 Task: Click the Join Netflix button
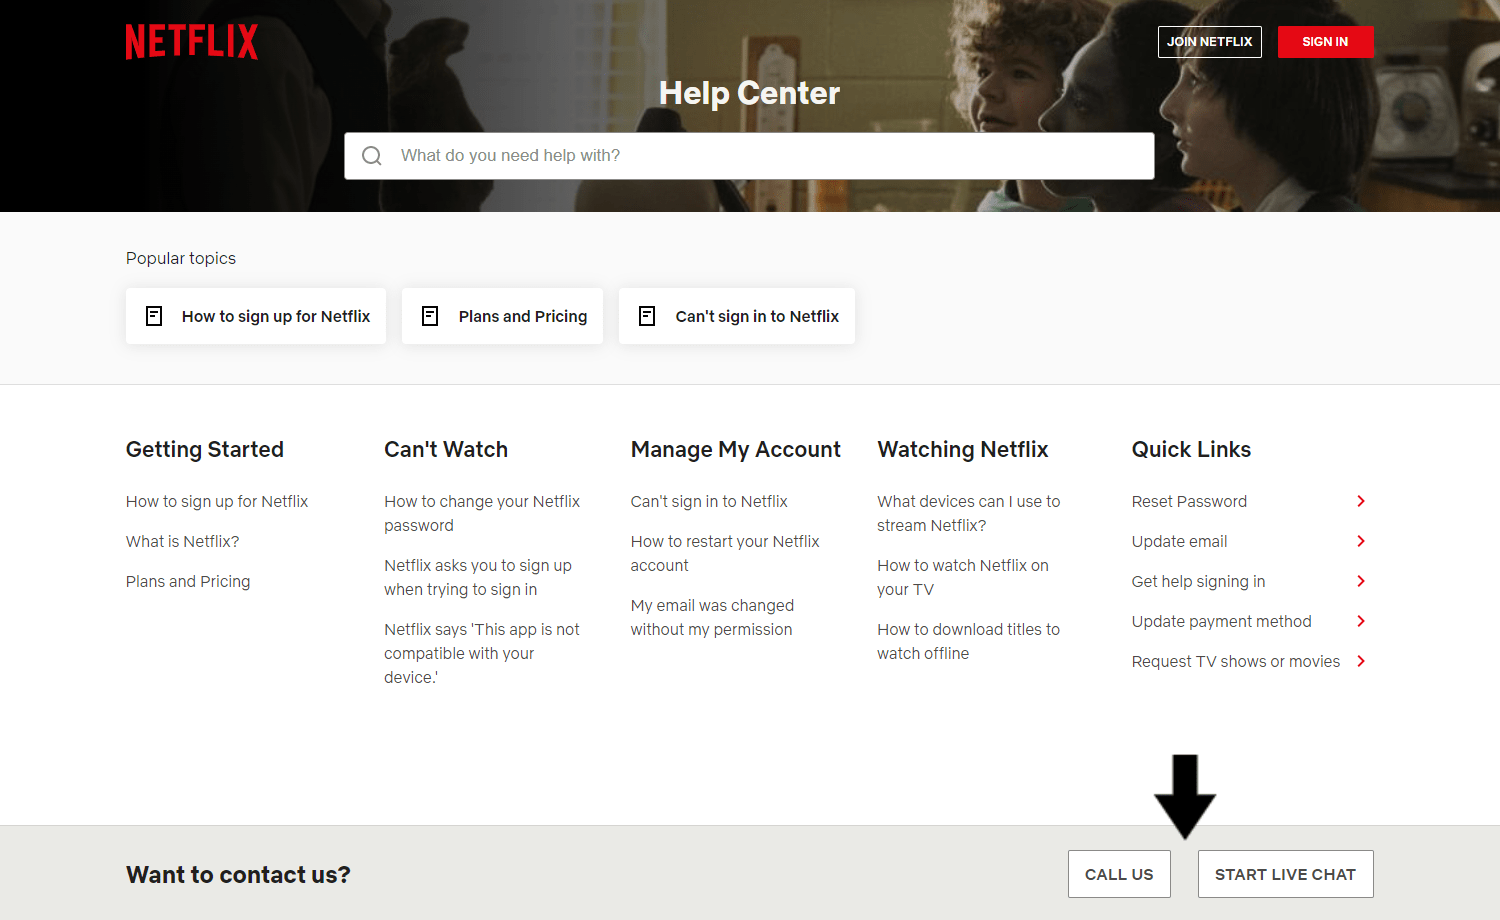point(1210,42)
